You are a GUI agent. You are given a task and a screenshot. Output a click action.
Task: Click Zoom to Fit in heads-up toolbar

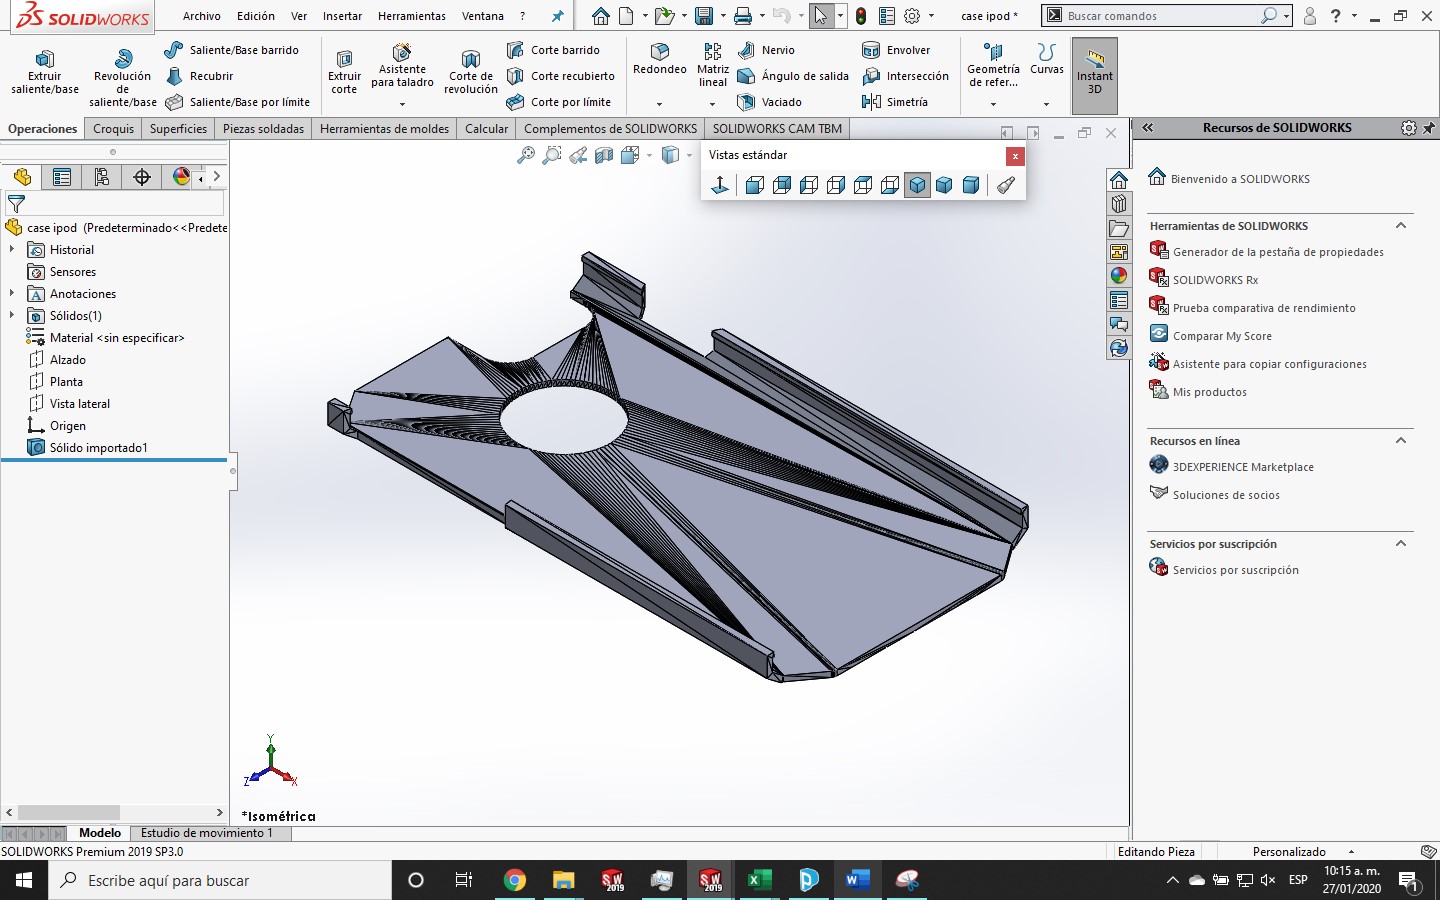point(526,155)
